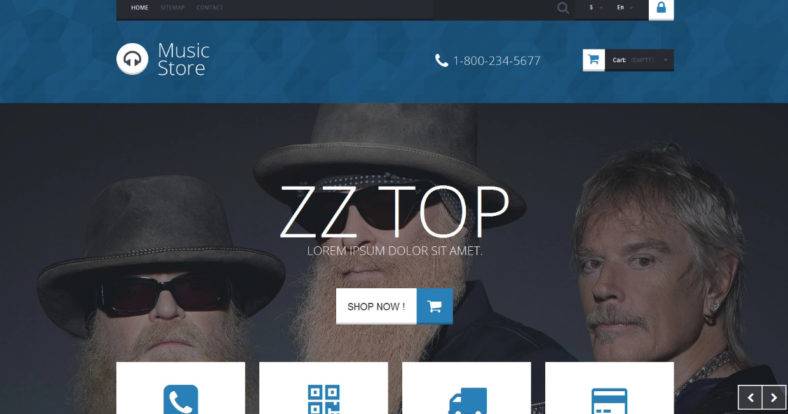
Task: Show previous slide with left arrow
Action: [750, 398]
